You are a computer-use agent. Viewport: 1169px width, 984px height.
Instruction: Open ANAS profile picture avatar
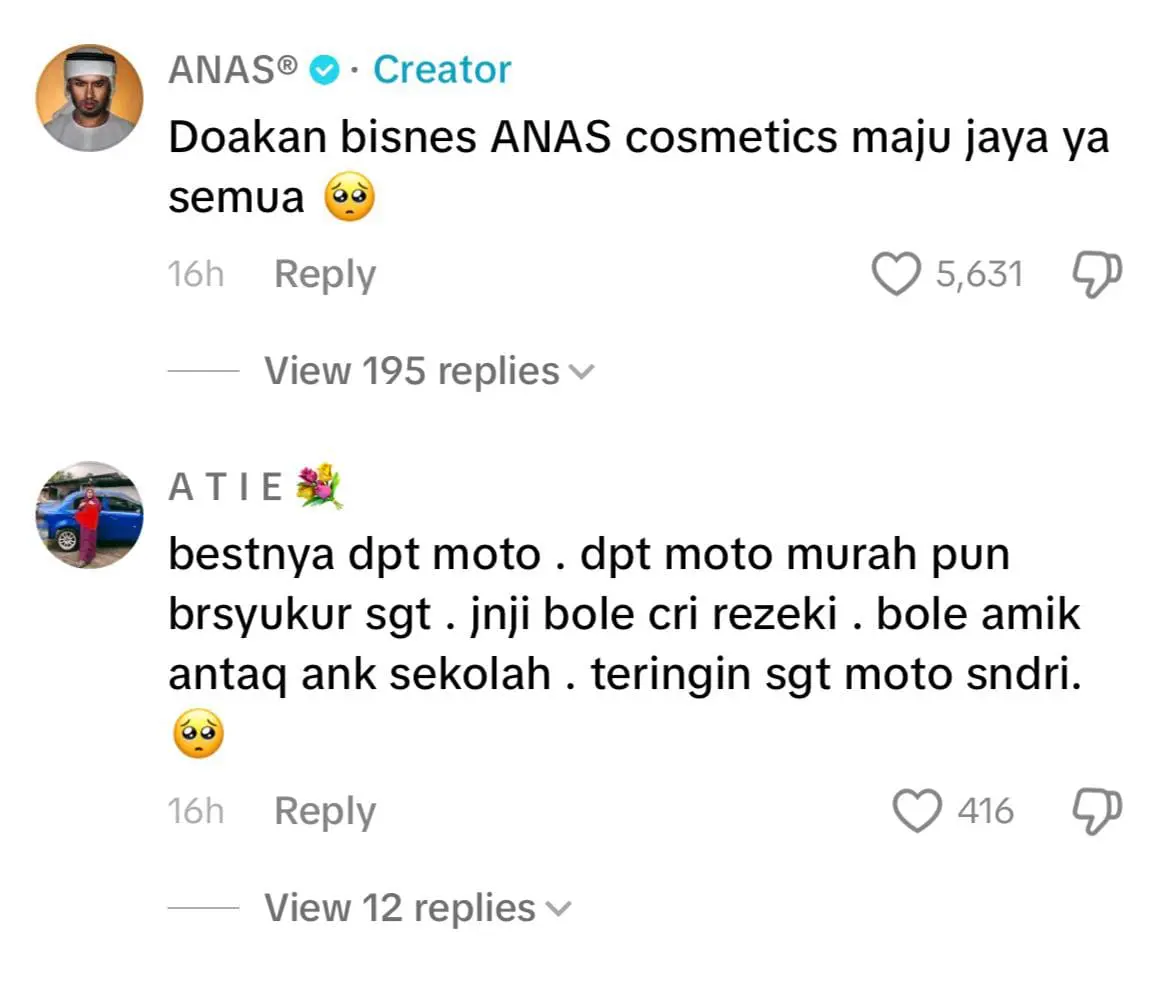pyautogui.click(x=89, y=98)
